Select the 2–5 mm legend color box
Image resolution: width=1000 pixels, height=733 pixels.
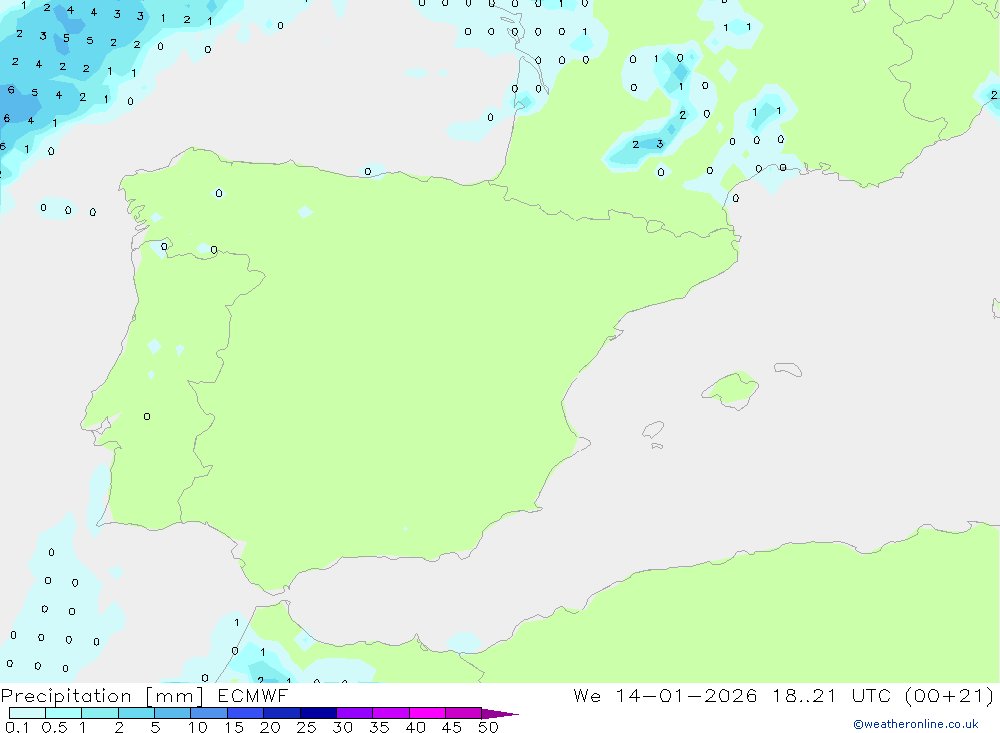point(136,713)
